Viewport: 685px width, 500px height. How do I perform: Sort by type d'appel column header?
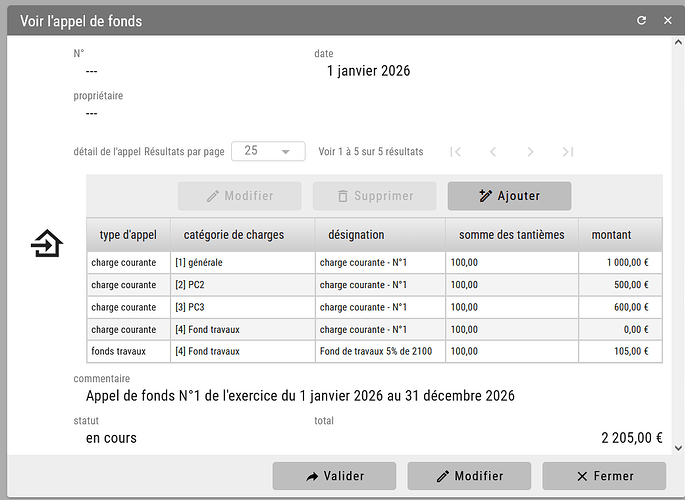pyautogui.click(x=128, y=235)
